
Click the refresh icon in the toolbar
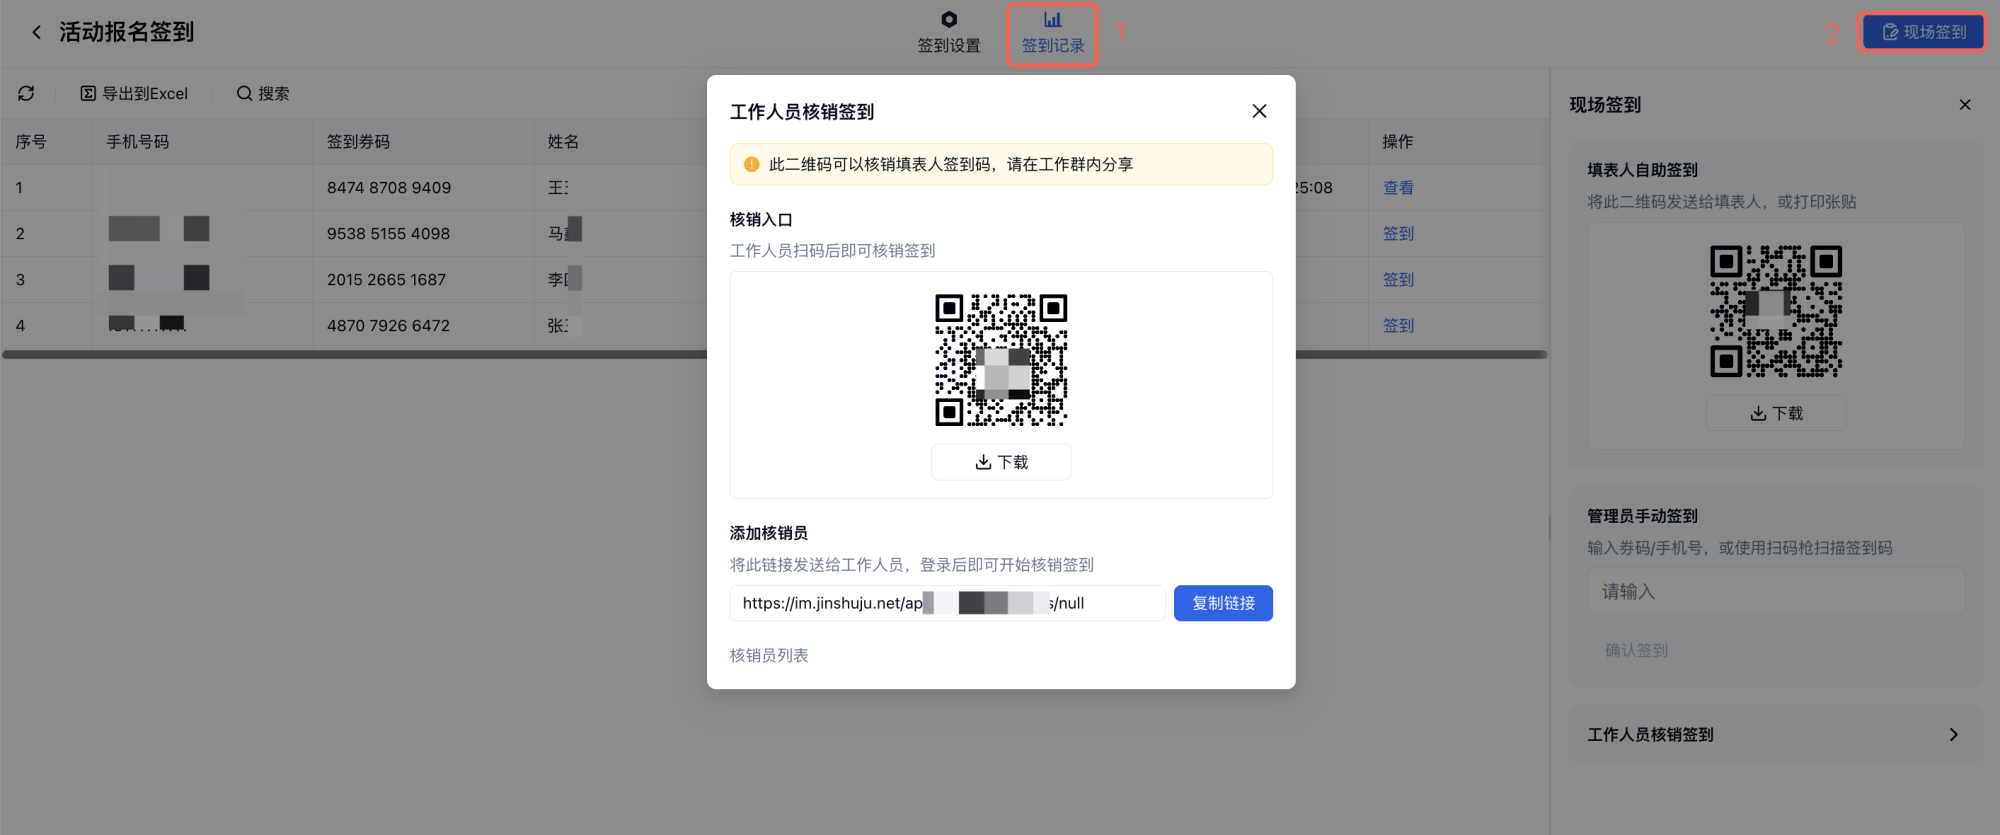pos(26,93)
